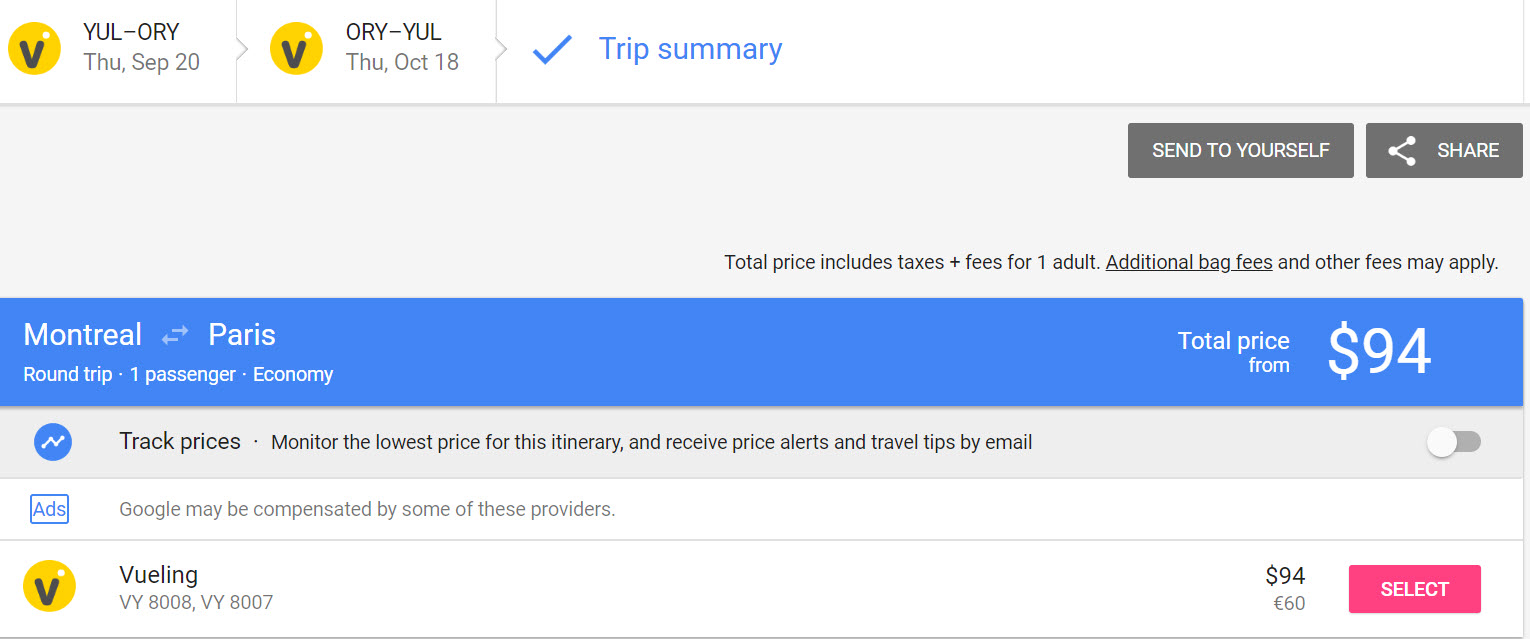Click the $94 total price in blue header

click(x=1378, y=352)
